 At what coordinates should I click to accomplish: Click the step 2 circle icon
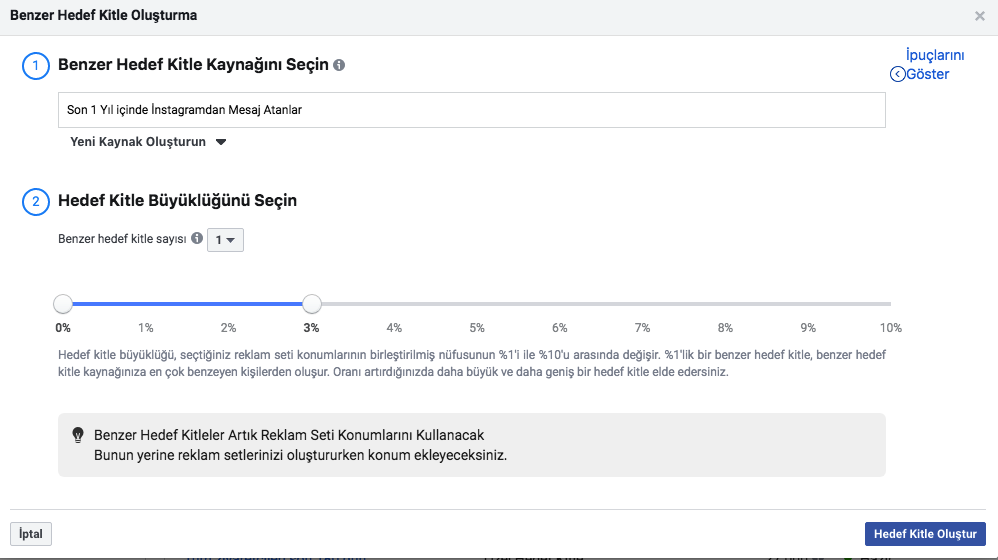tap(36, 202)
